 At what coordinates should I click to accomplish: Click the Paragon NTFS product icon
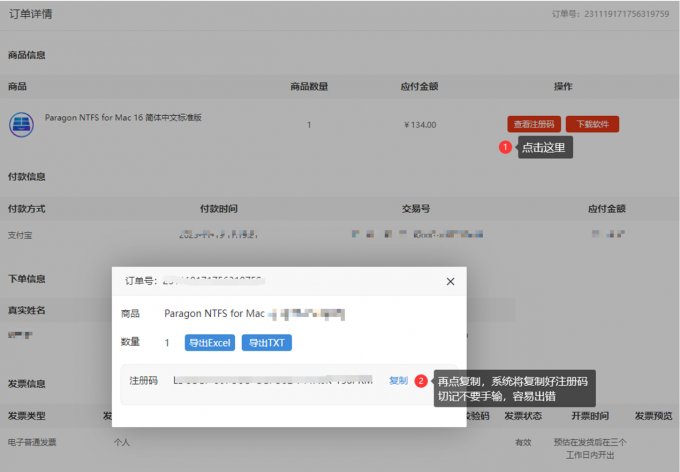click(x=21, y=125)
